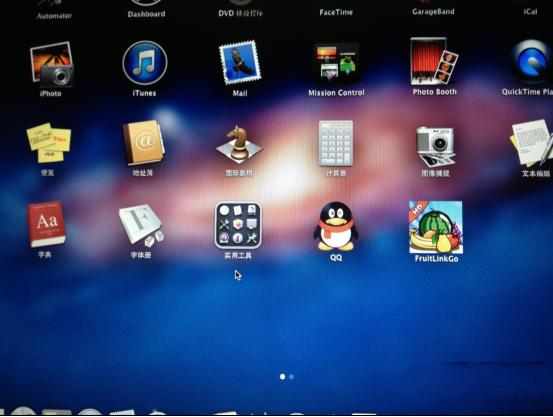Viewport: 553px width, 417px height.
Task: Open the FruitLinkGo game
Action: tap(436, 227)
